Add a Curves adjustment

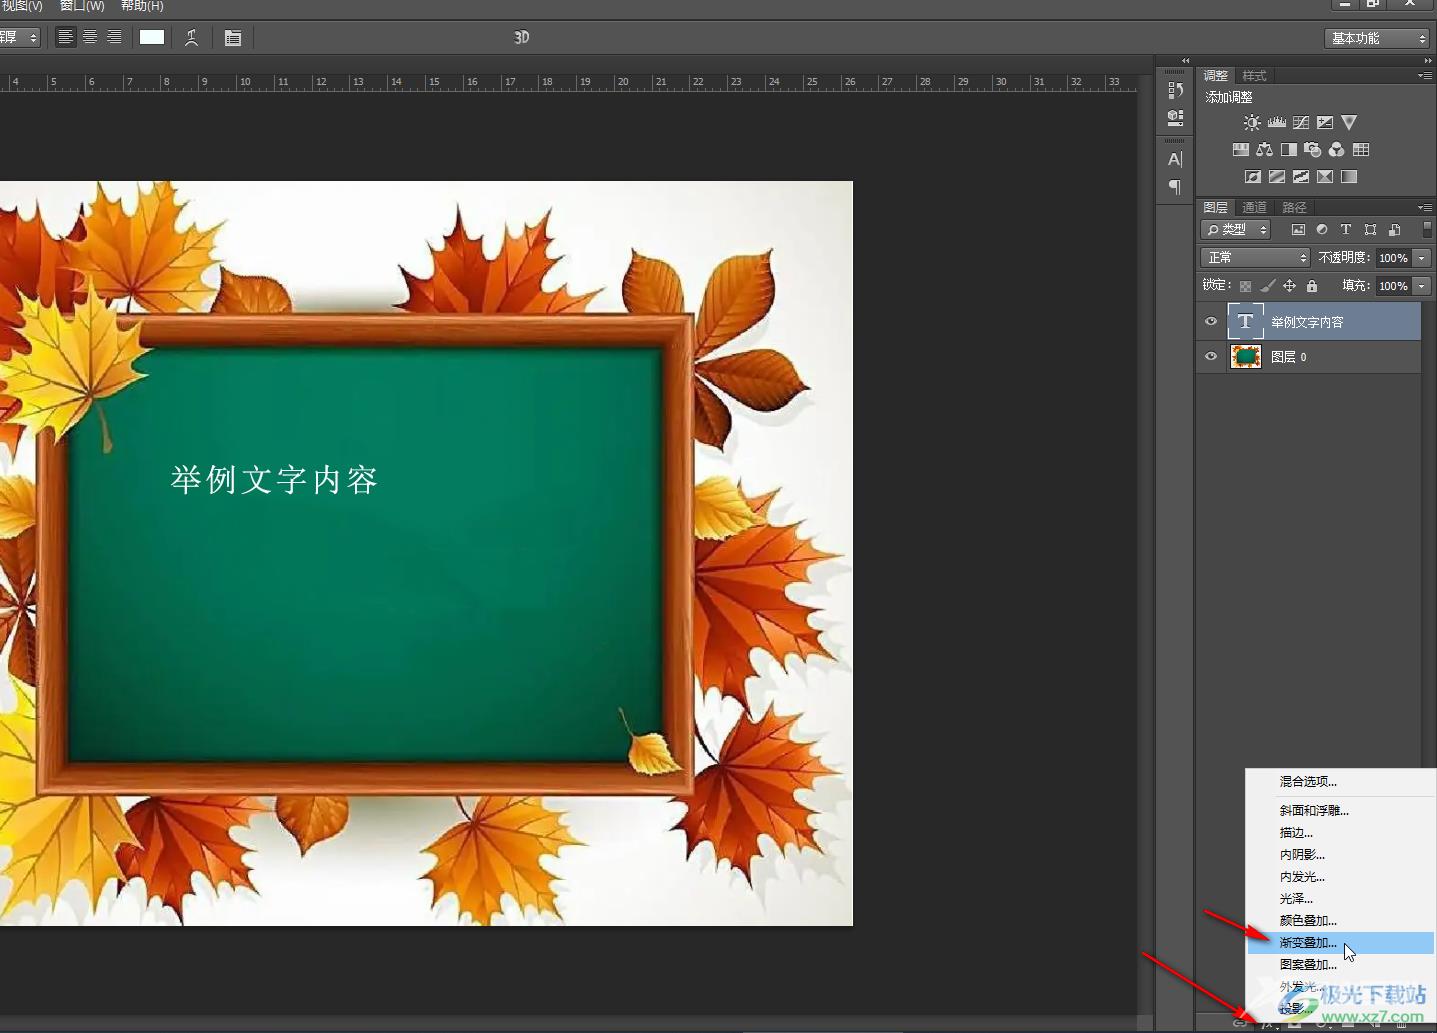click(1301, 122)
